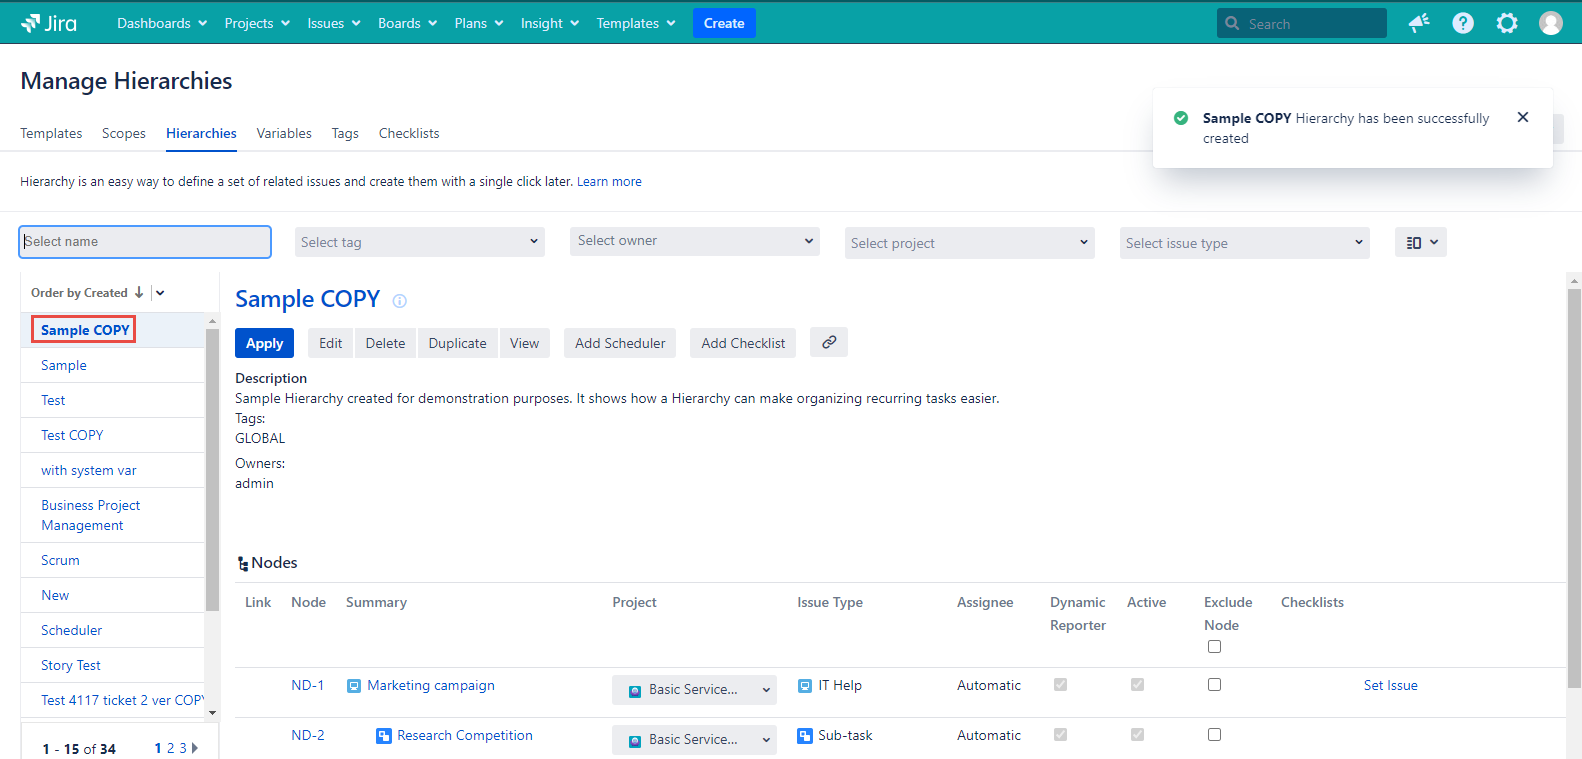Expand the Select project dropdown
Viewport: 1582px width, 759px height.
click(x=969, y=243)
